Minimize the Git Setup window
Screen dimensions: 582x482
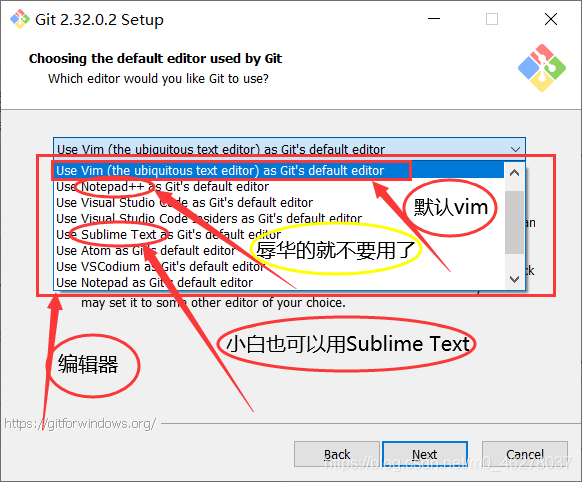(434, 19)
